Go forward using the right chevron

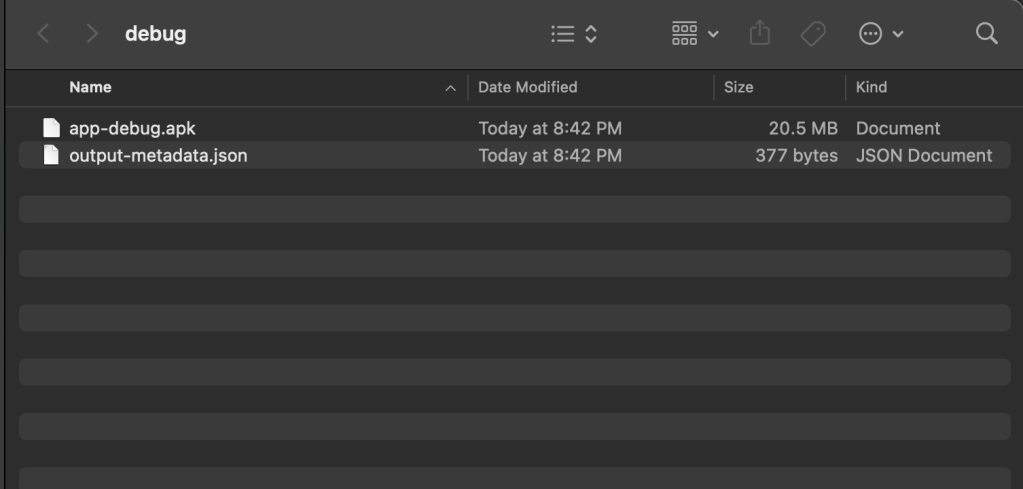point(92,34)
